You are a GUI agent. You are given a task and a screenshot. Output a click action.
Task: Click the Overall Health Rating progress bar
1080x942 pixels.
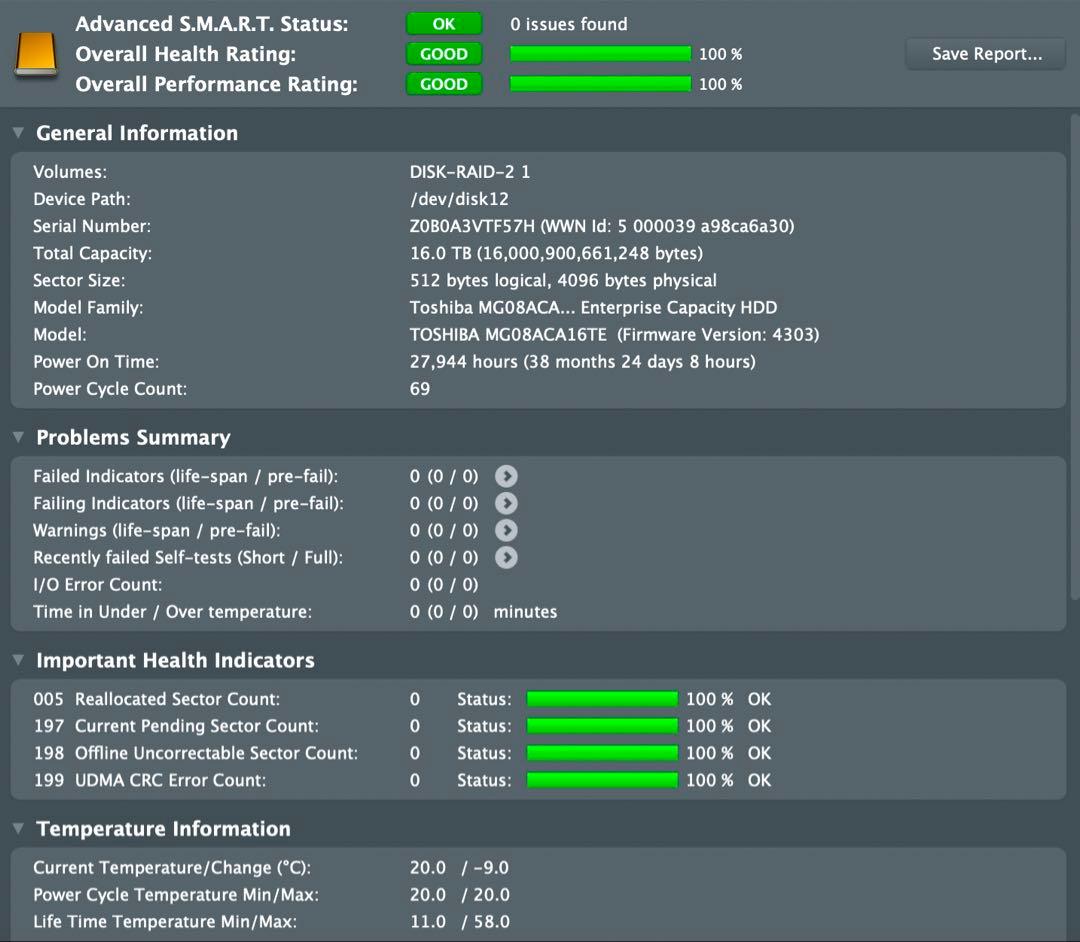(x=600, y=54)
